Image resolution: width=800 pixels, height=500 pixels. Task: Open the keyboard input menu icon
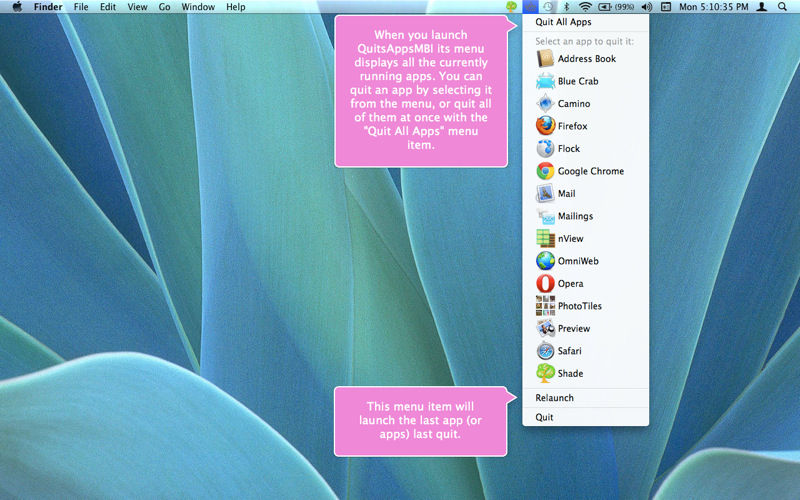[666, 7]
